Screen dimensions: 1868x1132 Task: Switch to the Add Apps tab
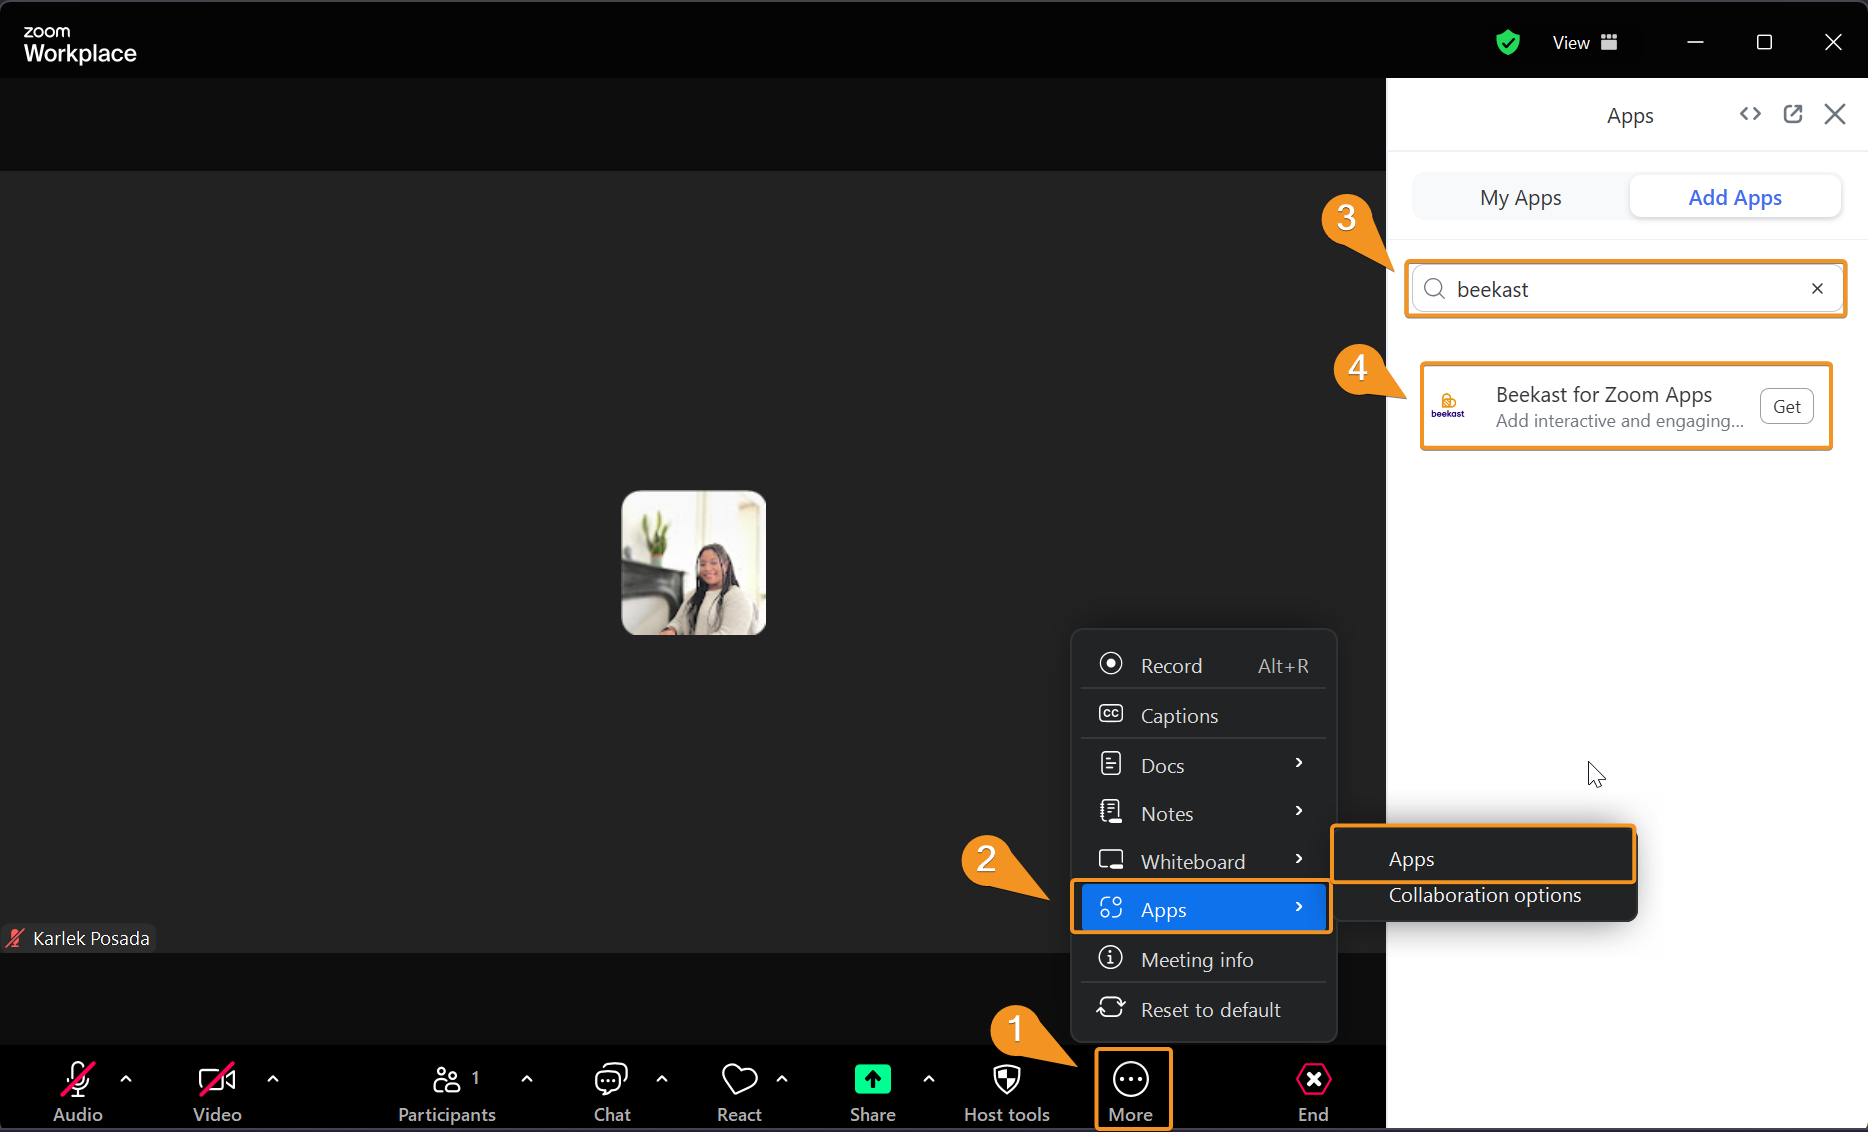1735,197
